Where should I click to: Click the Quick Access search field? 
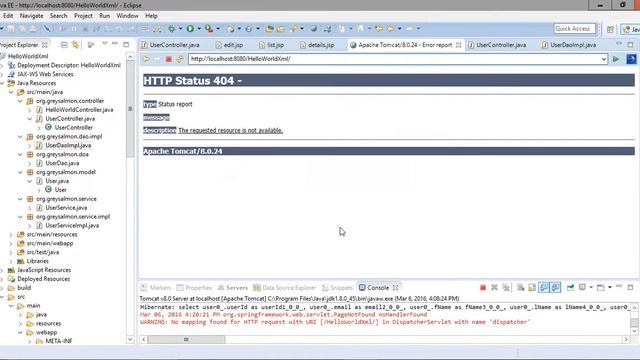[x=574, y=29]
